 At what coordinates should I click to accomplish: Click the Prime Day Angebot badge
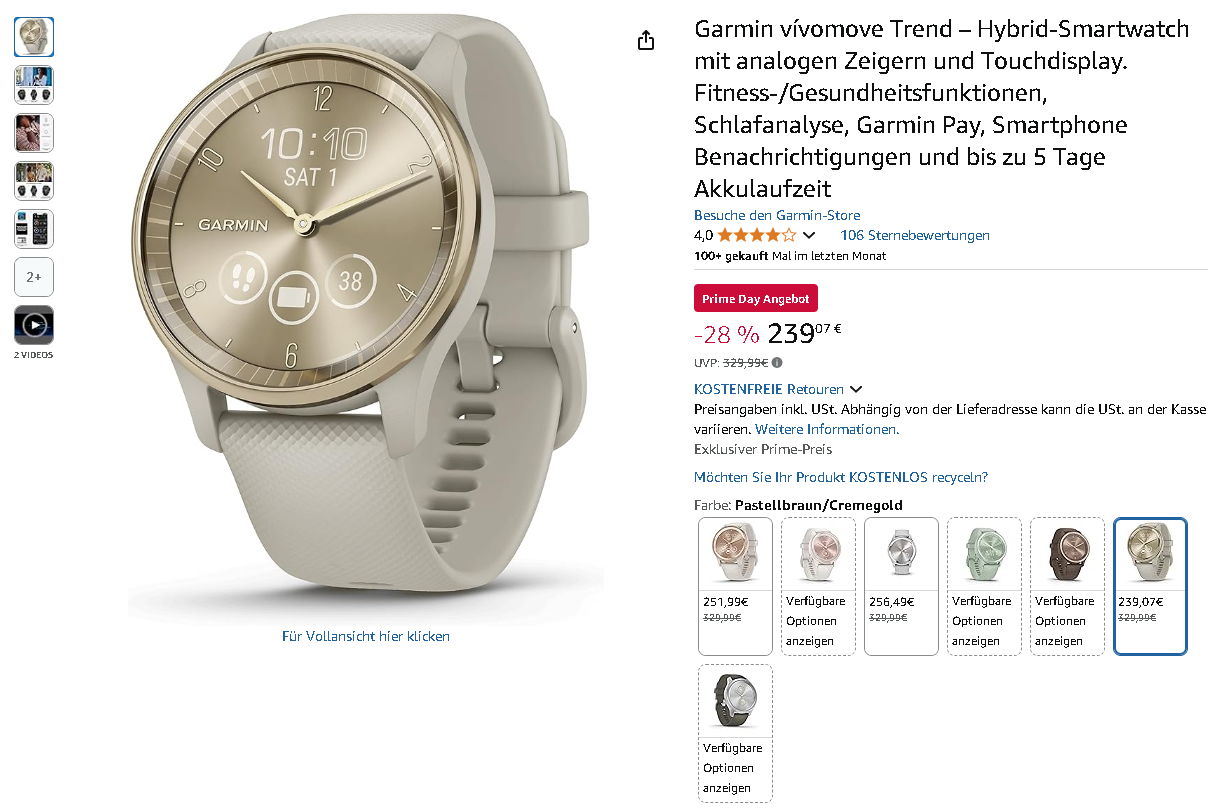pos(756,299)
